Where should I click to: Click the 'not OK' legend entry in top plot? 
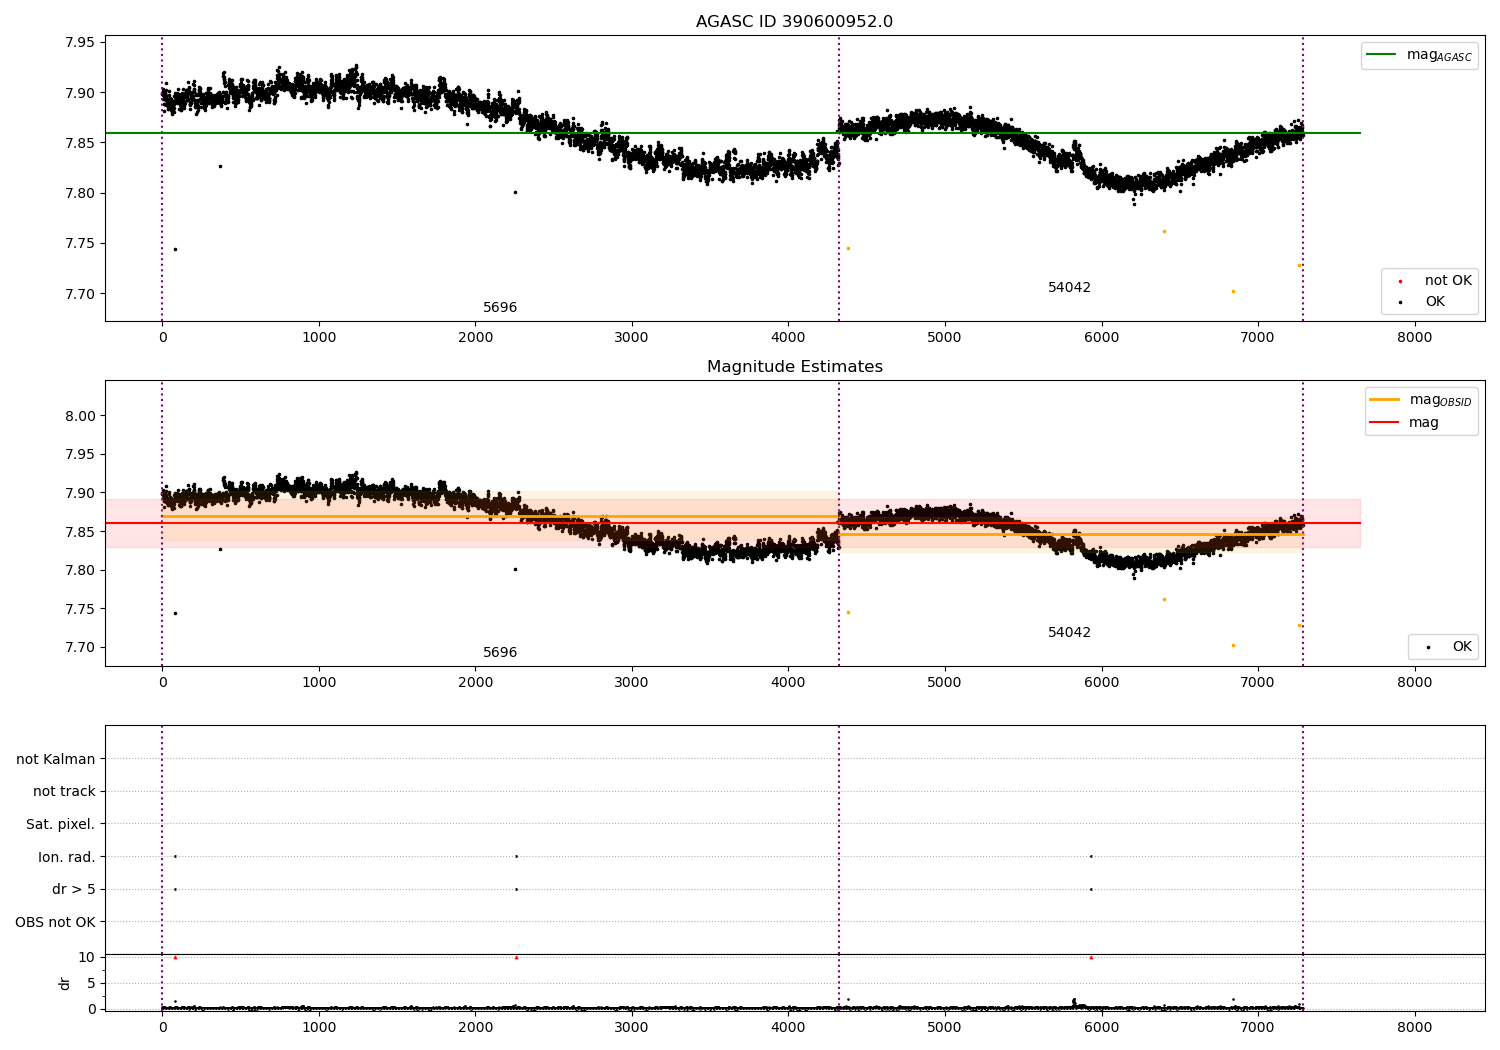click(x=1435, y=281)
